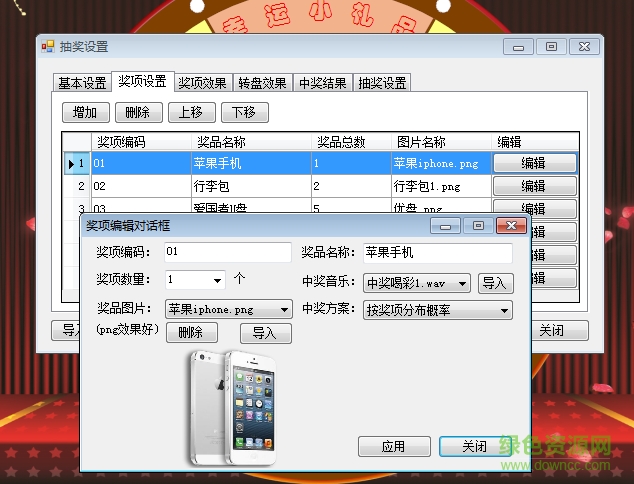Screen dimensions: 634x484
Task: Click the 奖品名称 input field in dialog
Action: 438,253
